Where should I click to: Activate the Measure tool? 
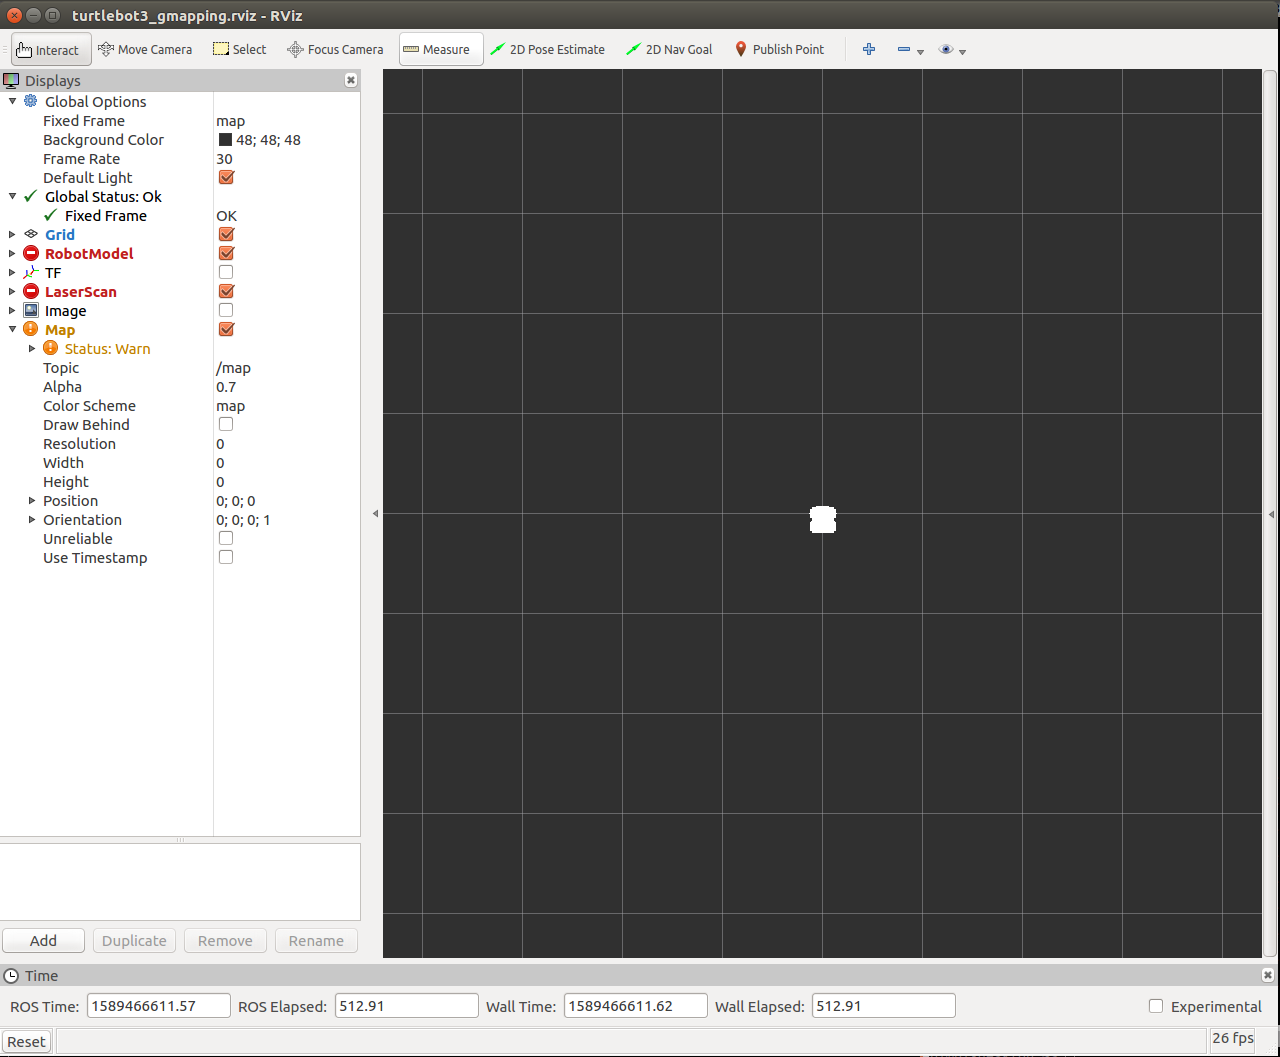click(x=441, y=49)
